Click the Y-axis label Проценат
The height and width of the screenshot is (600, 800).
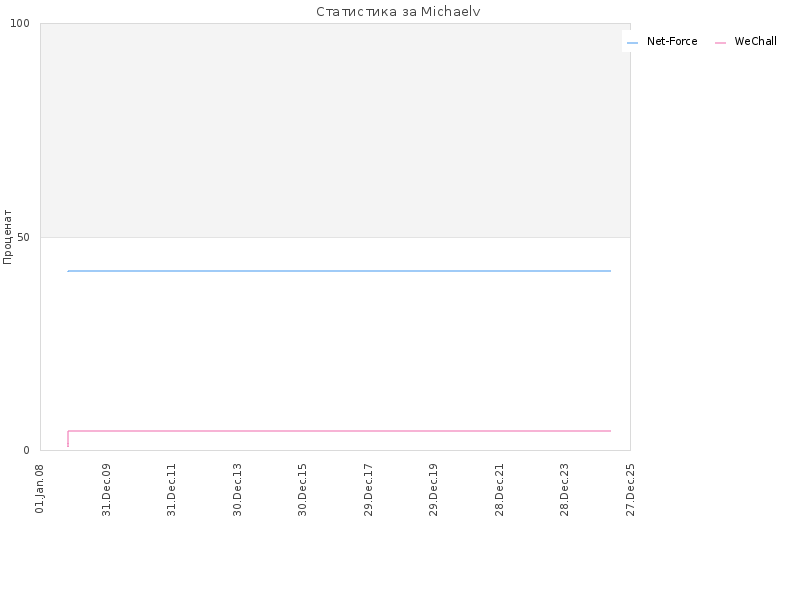click(7, 237)
